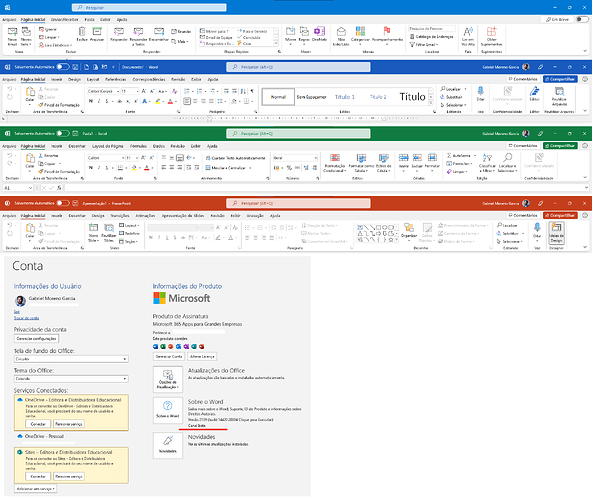Image resolution: width=592 pixels, height=500 pixels.
Task: Click Formatar como Tabela icon in Excel
Action: (x=361, y=158)
